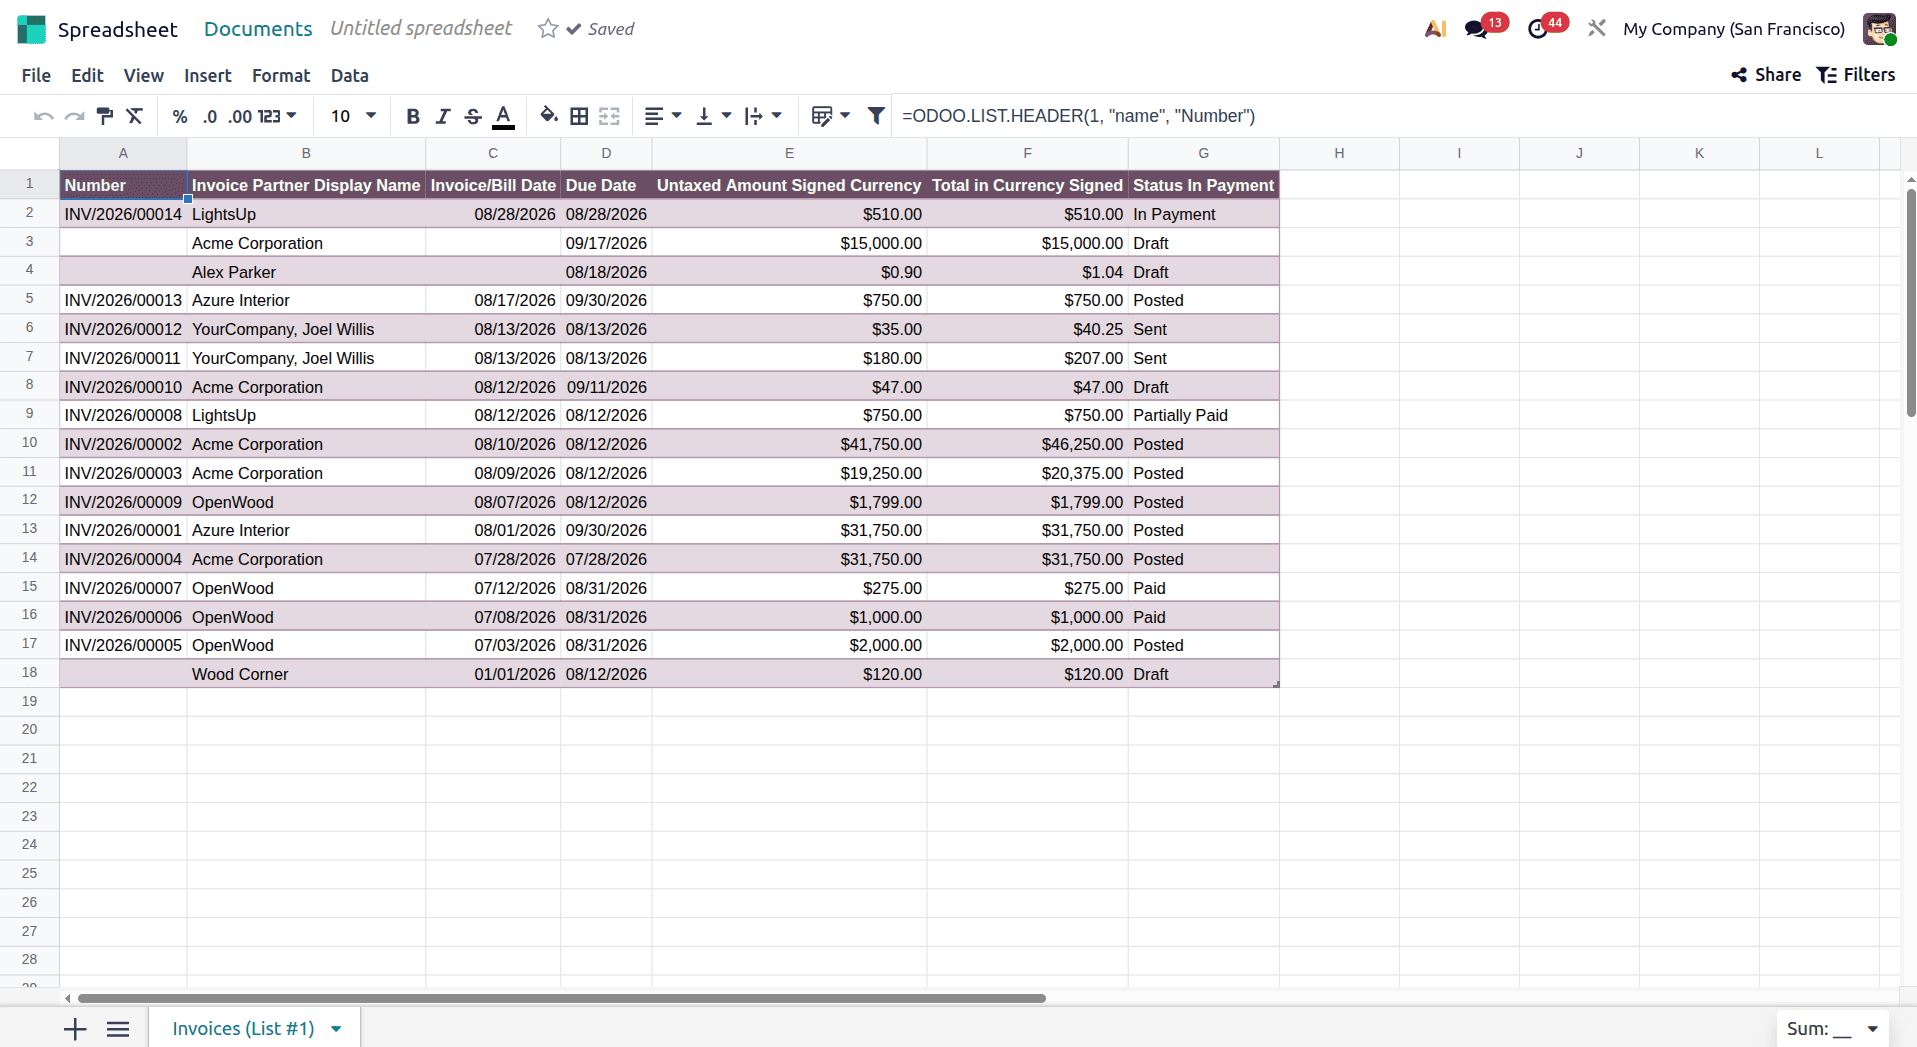Apply percent number format
This screenshot has width=1917, height=1047.
pos(180,116)
